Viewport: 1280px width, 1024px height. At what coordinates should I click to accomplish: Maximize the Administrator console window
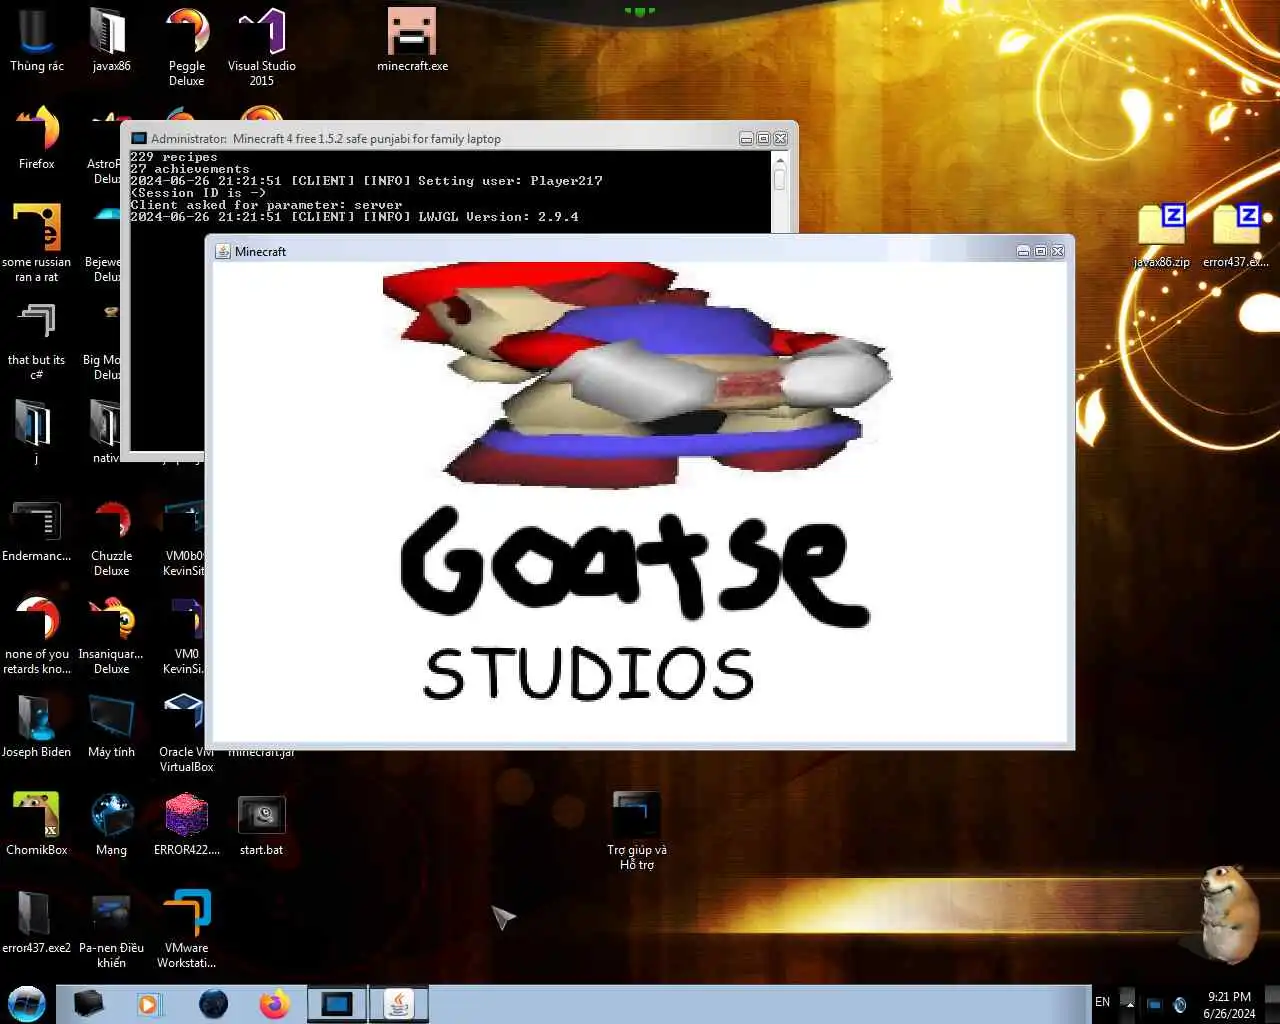click(x=763, y=138)
